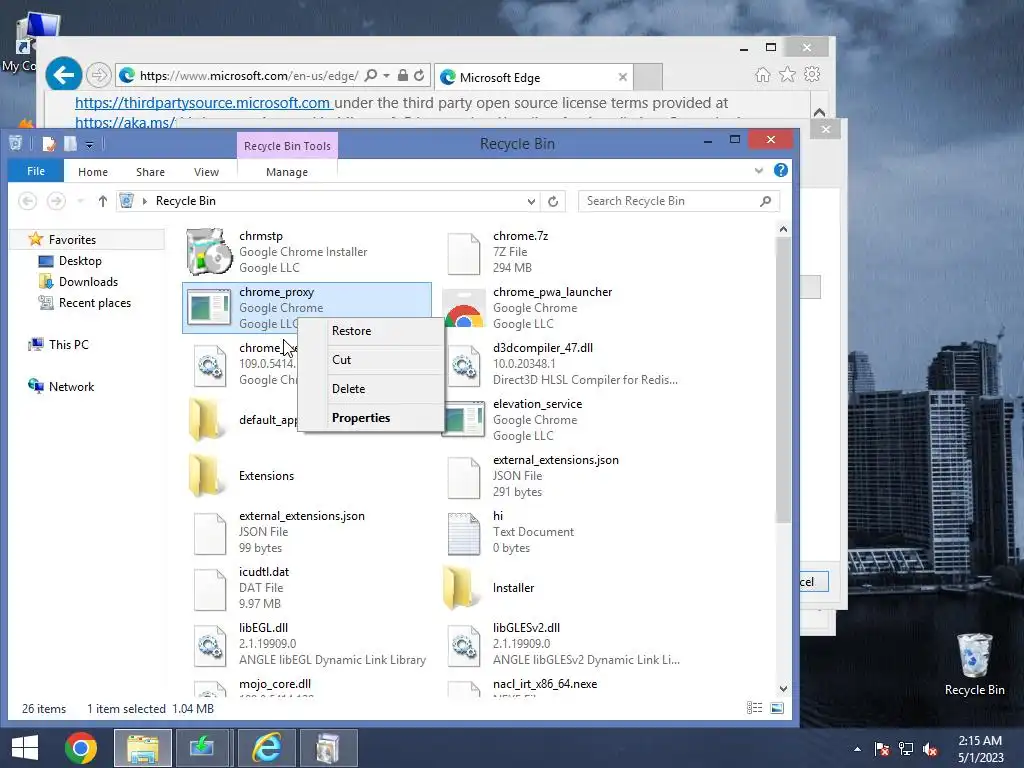
Task: Open recent locations dropdown arrow
Action: coord(80,201)
